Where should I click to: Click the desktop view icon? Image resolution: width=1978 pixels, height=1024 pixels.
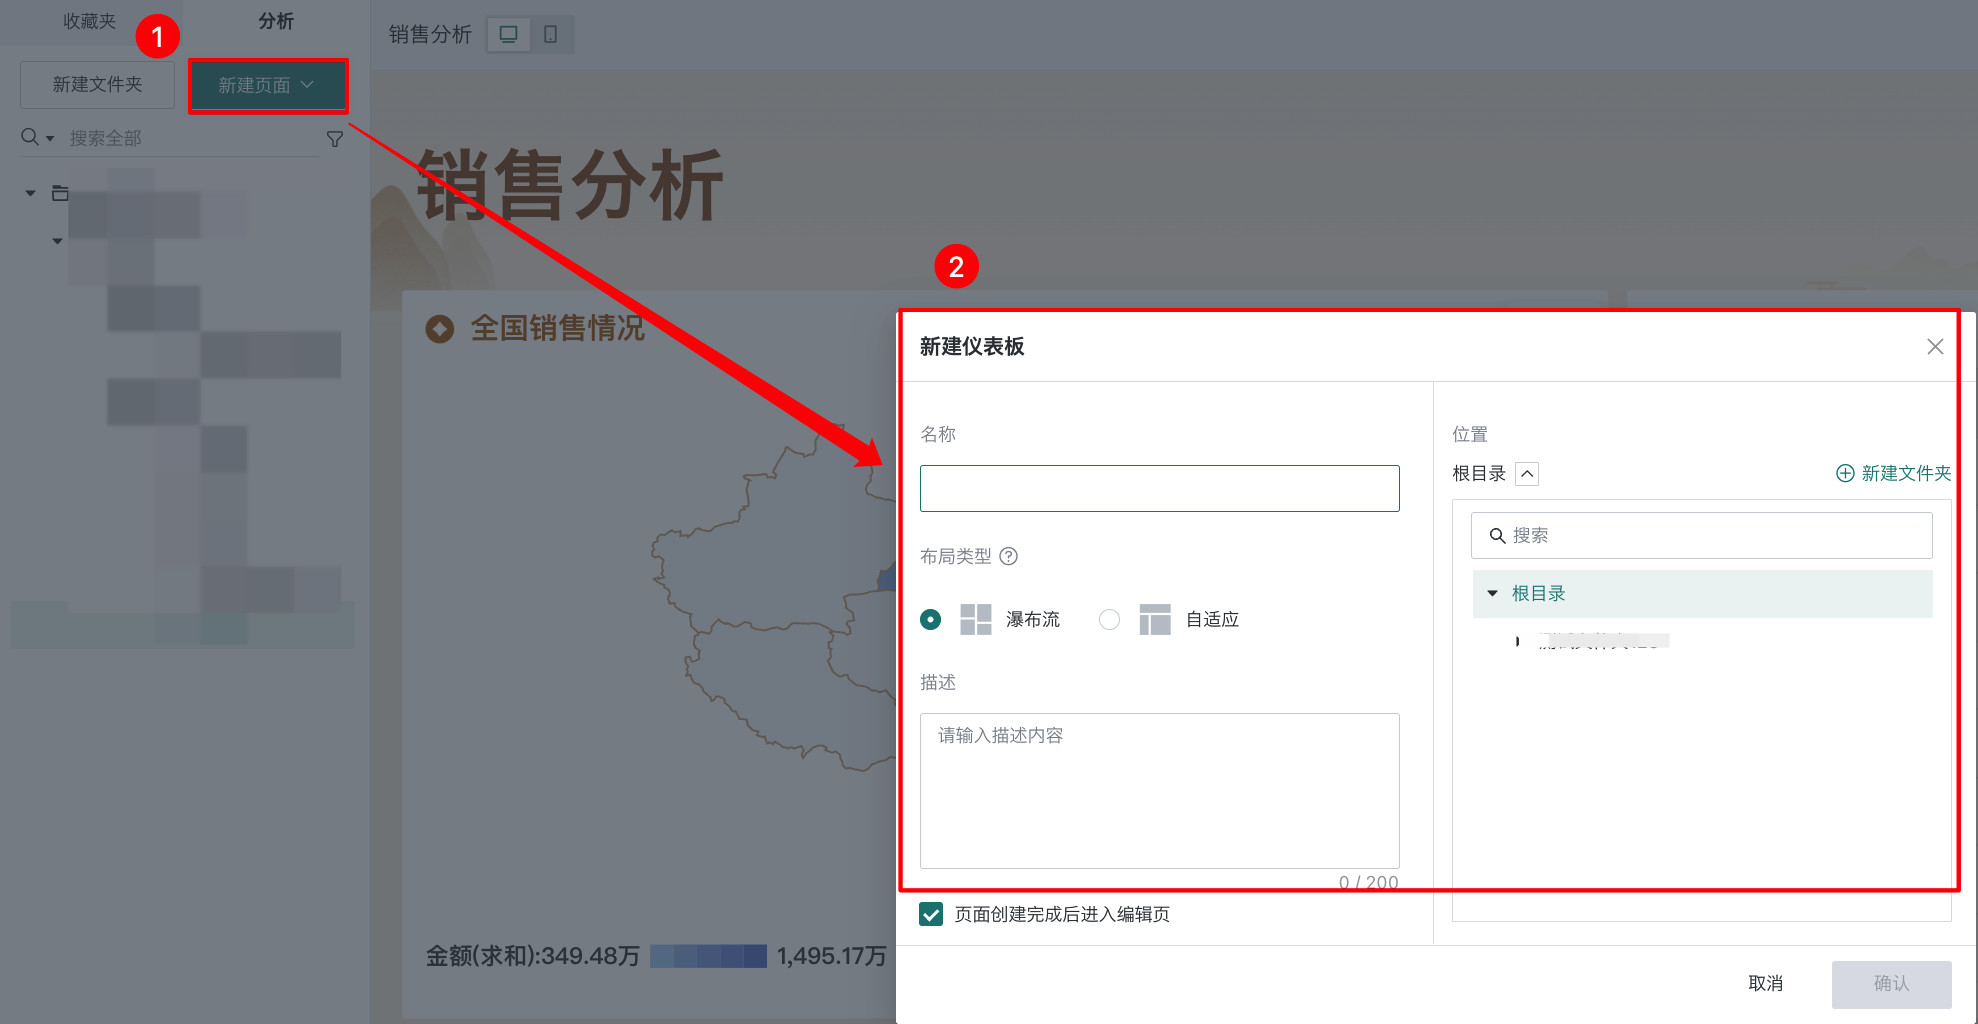tap(508, 34)
